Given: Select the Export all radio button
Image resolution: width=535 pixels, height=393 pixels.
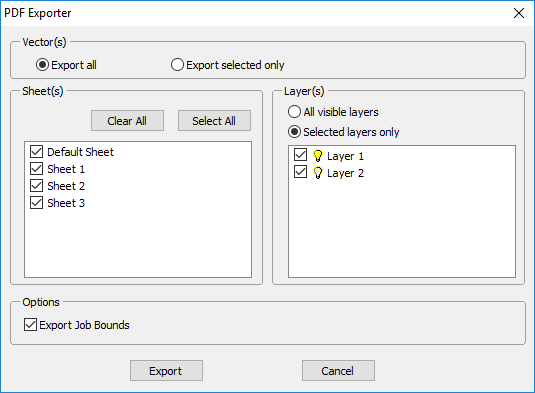Looking at the screenshot, I should pos(42,65).
